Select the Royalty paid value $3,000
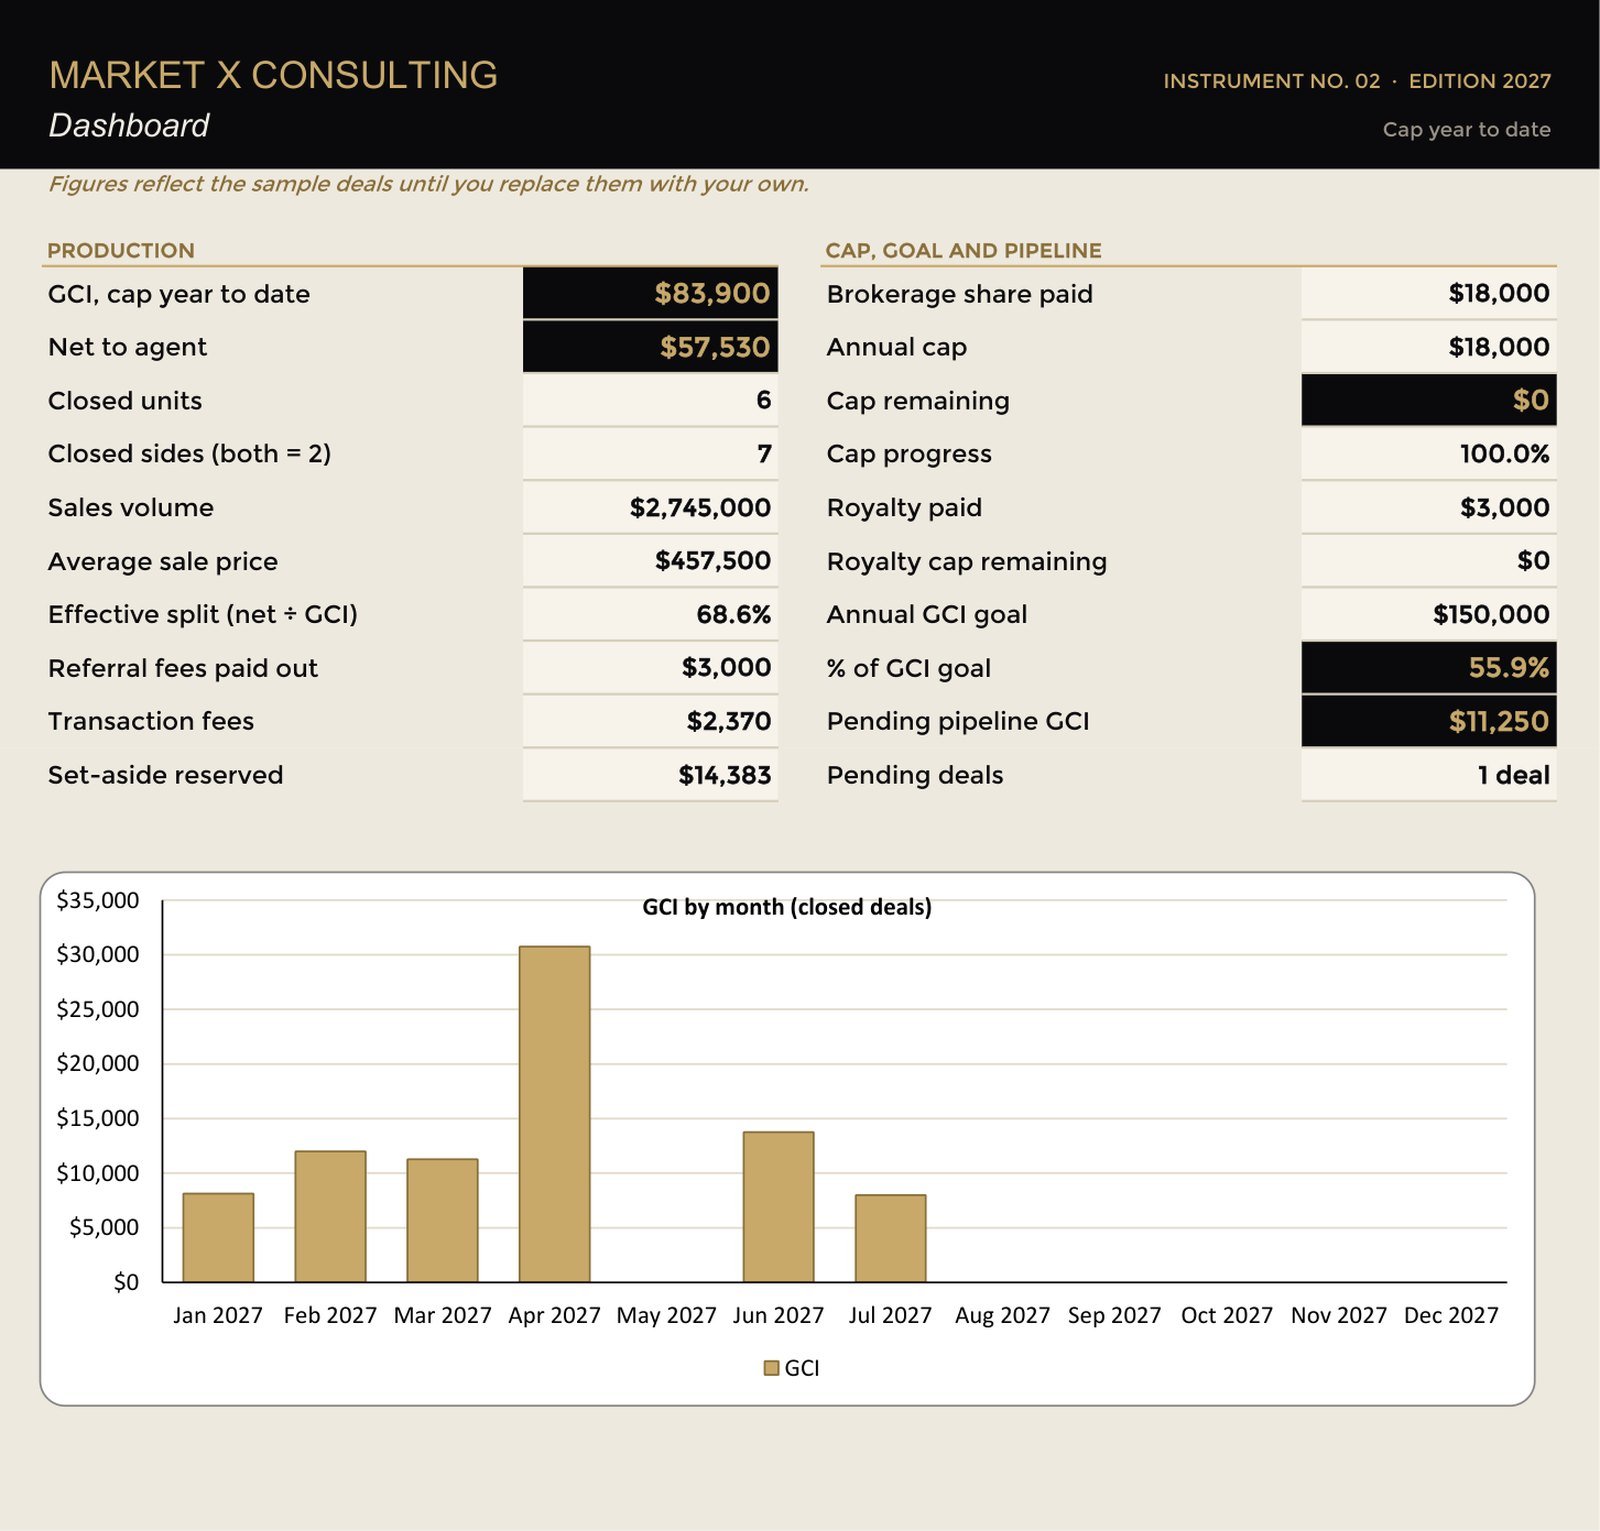1600x1531 pixels. 1429,507
